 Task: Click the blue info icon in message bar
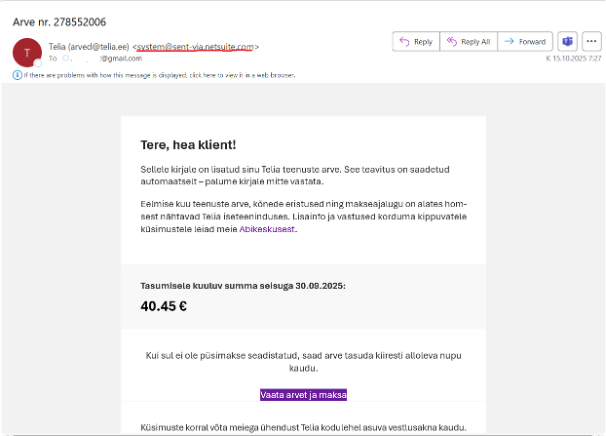pyautogui.click(x=17, y=75)
